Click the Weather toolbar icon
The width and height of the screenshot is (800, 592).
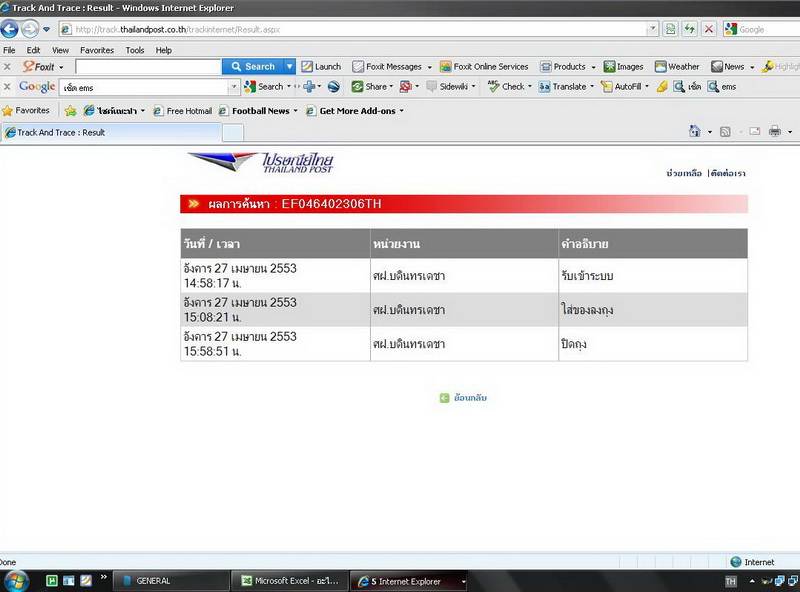pyautogui.click(x=677, y=67)
